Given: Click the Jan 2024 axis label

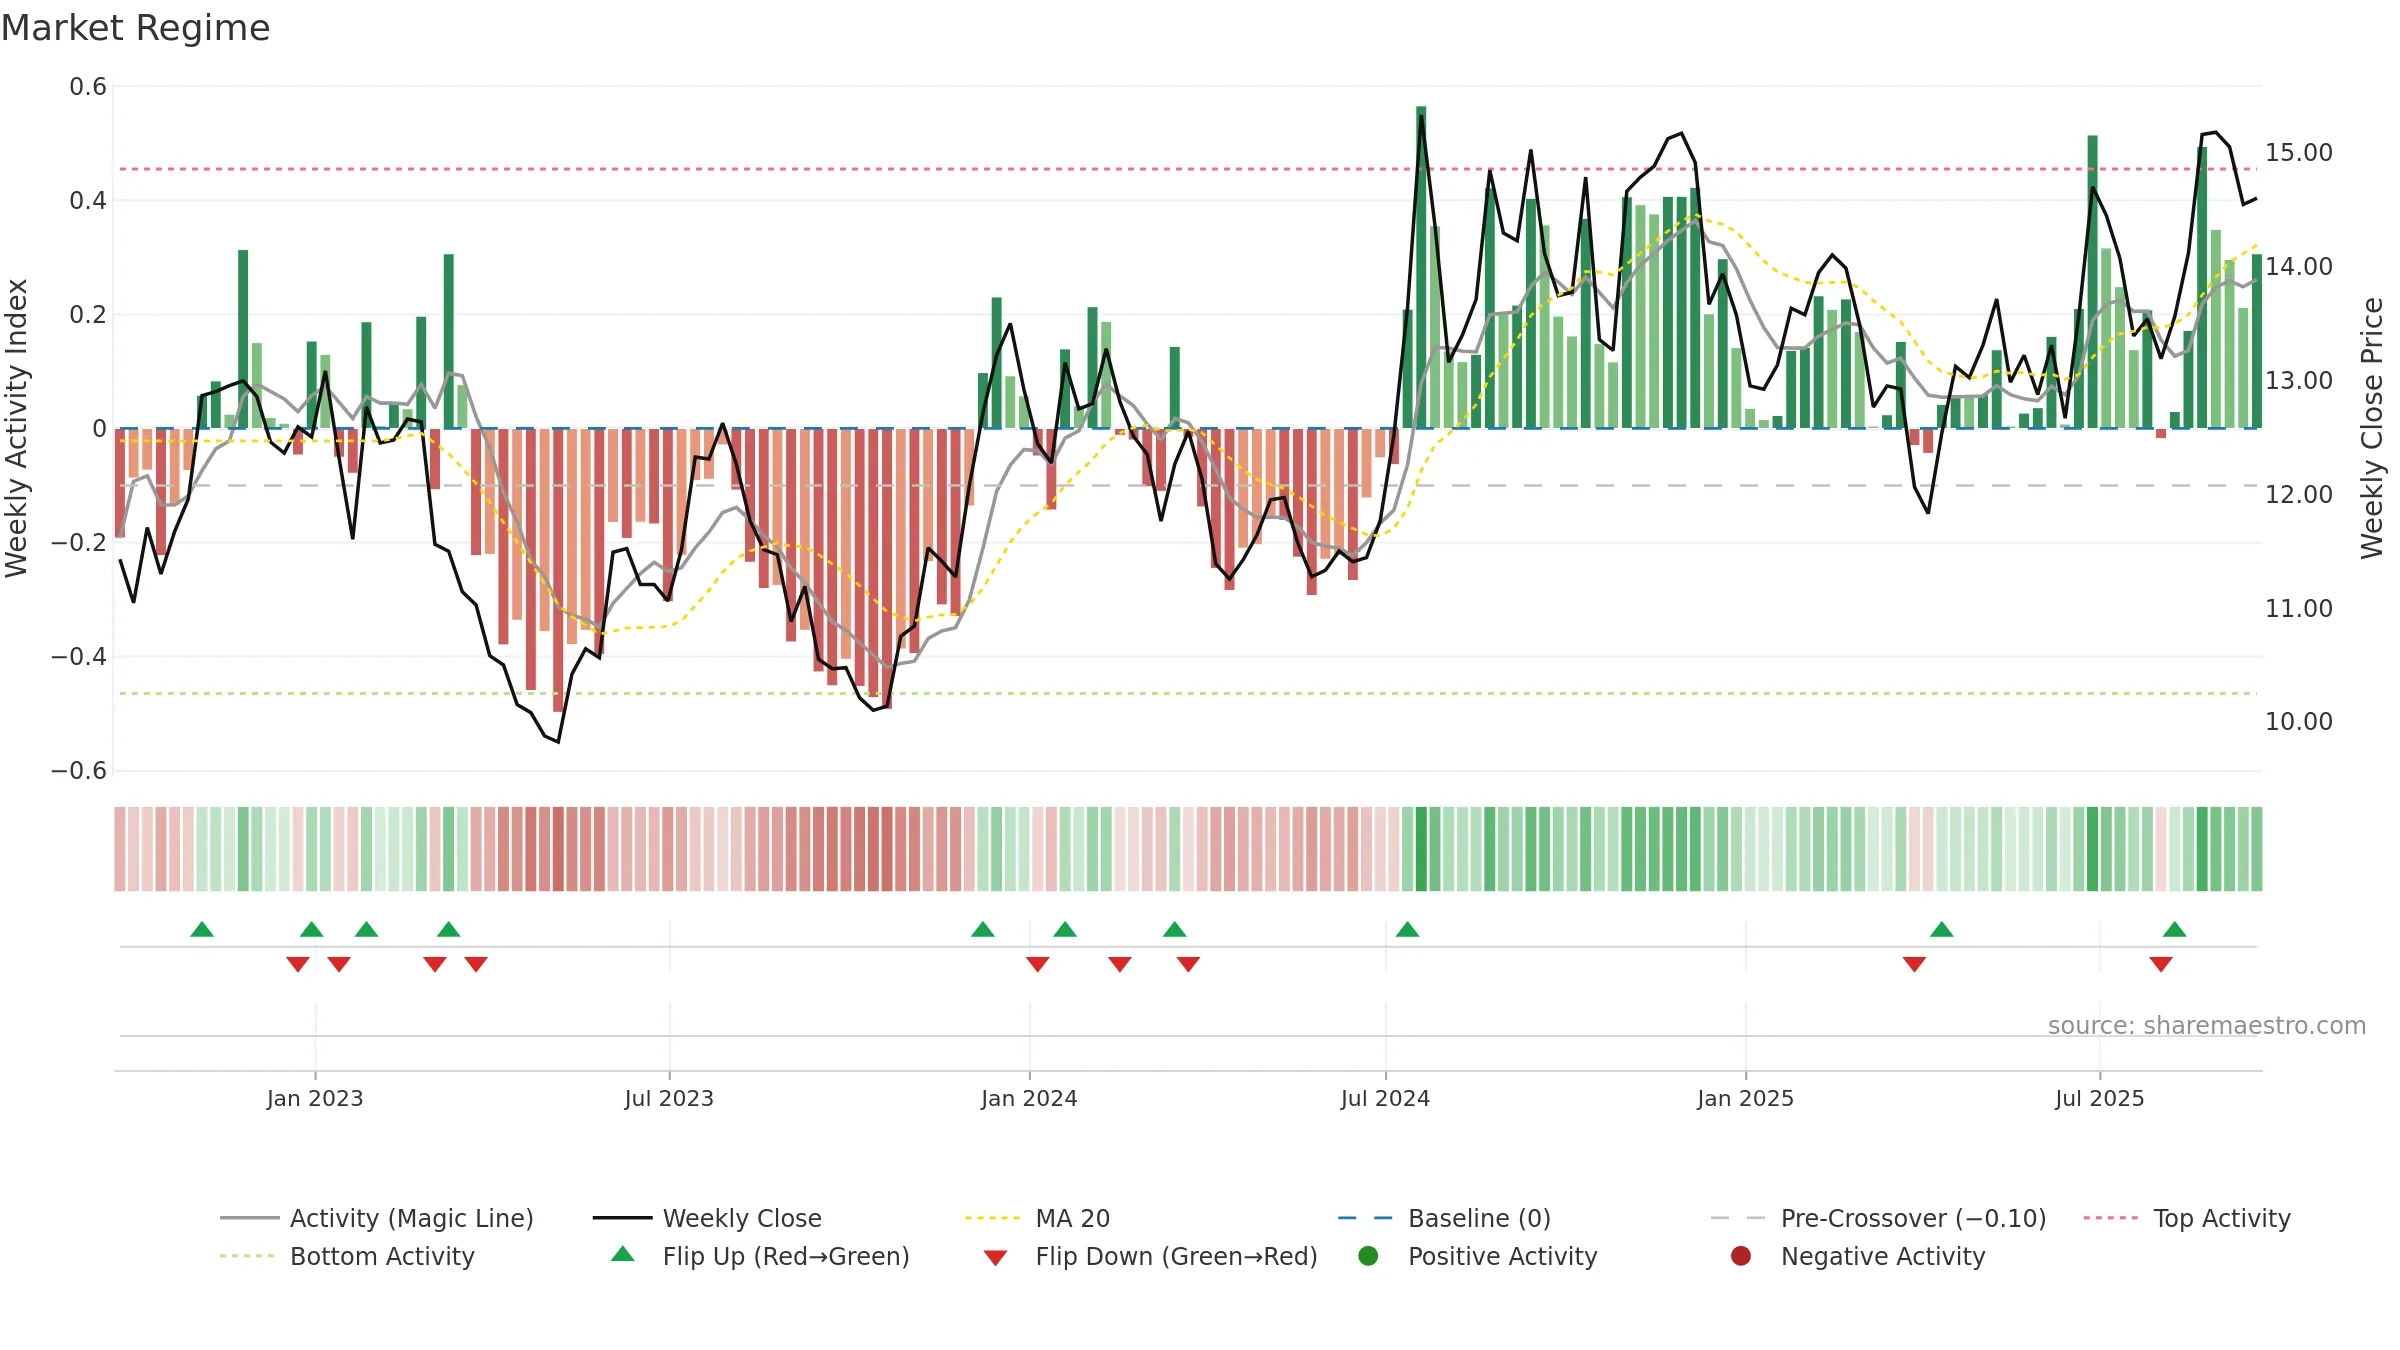Looking at the screenshot, I should point(1029,1098).
